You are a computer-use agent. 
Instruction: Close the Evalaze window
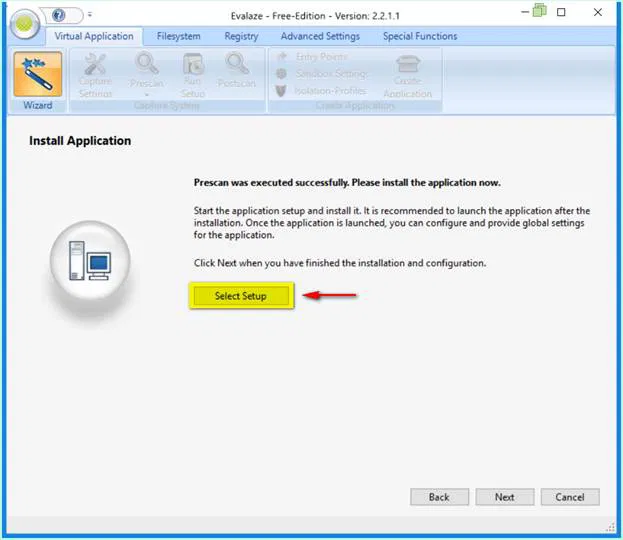tap(598, 12)
